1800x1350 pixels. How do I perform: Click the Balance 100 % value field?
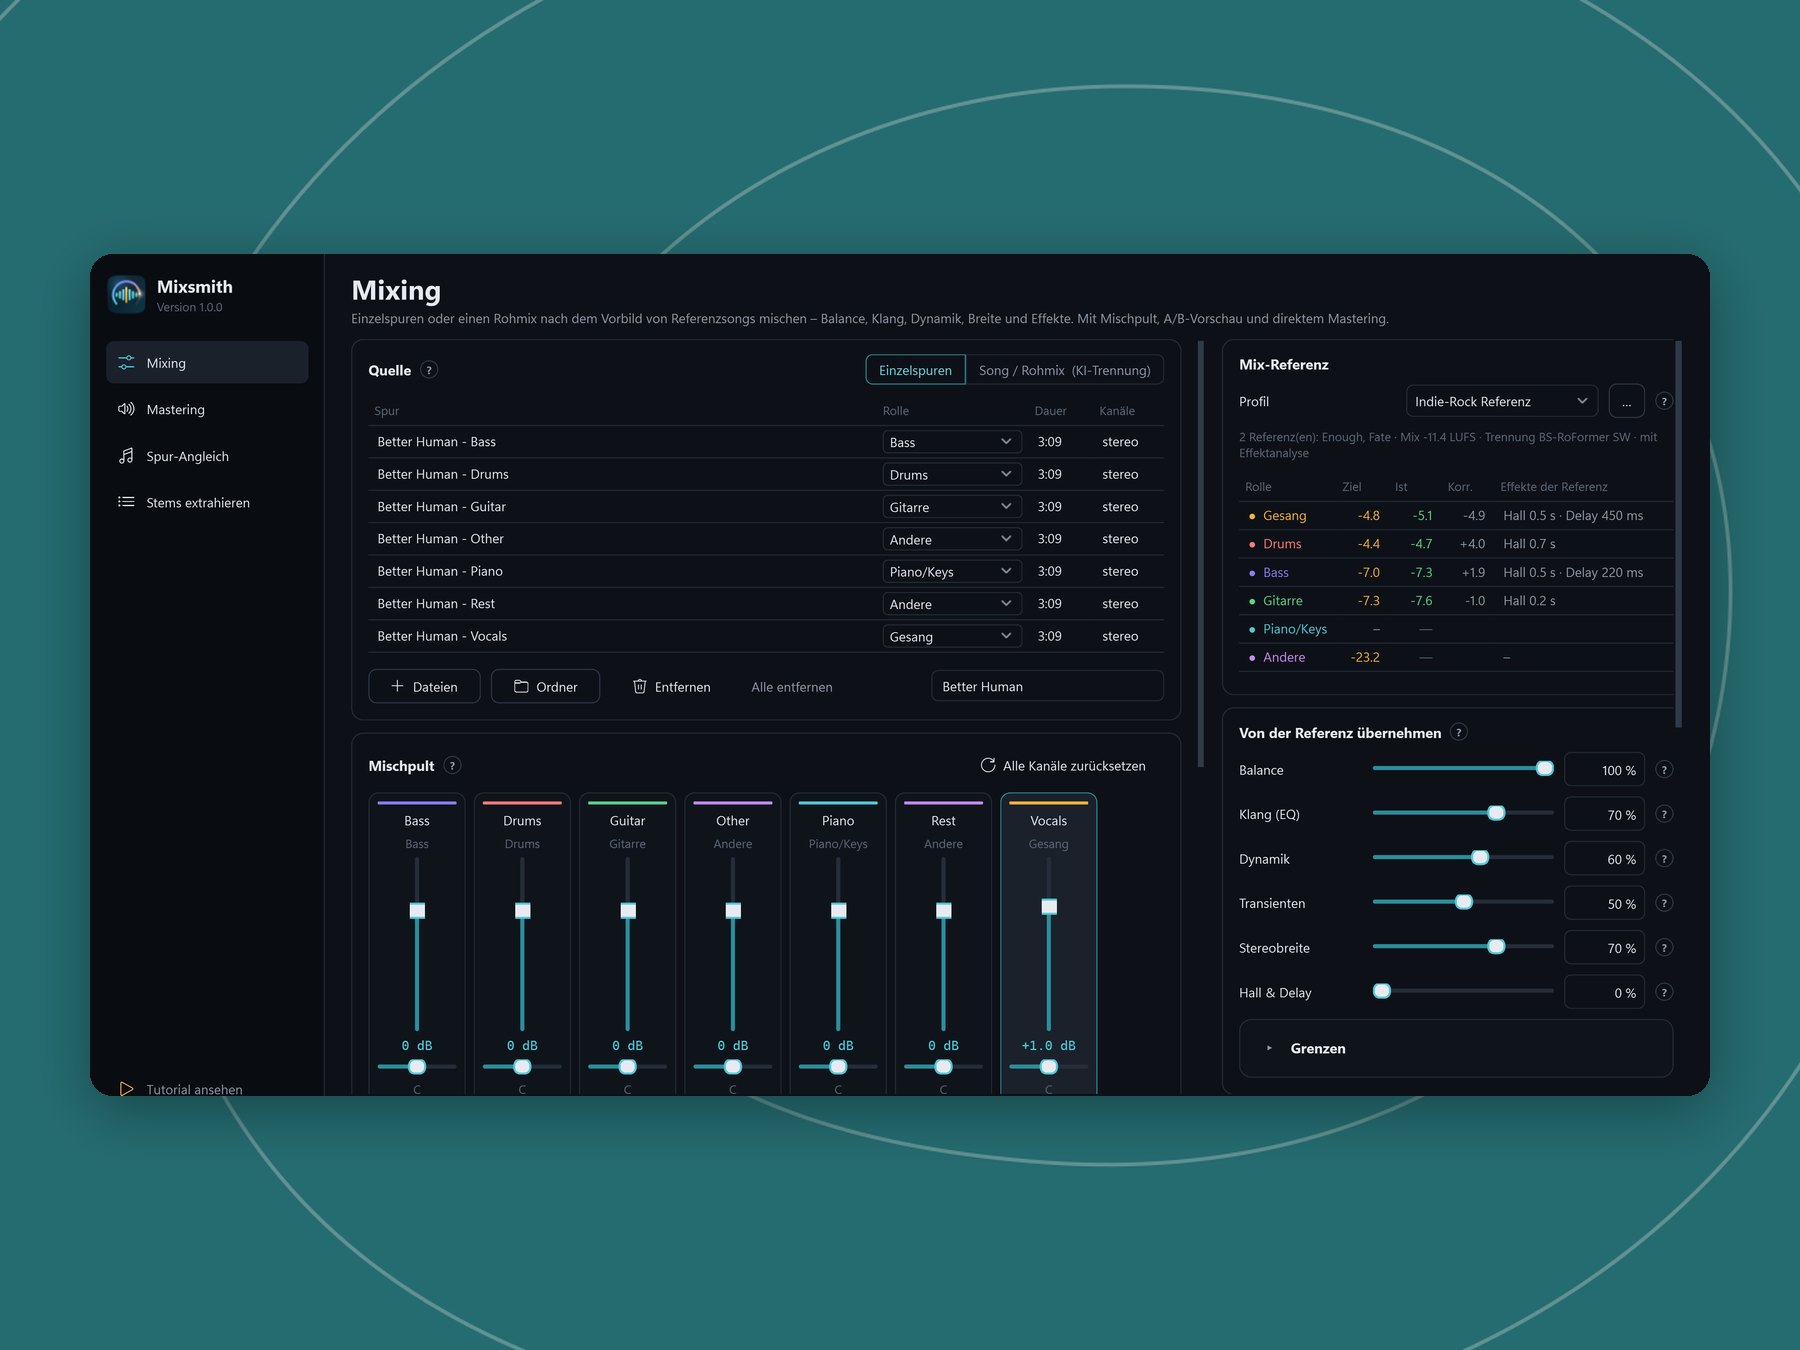pos(1604,770)
